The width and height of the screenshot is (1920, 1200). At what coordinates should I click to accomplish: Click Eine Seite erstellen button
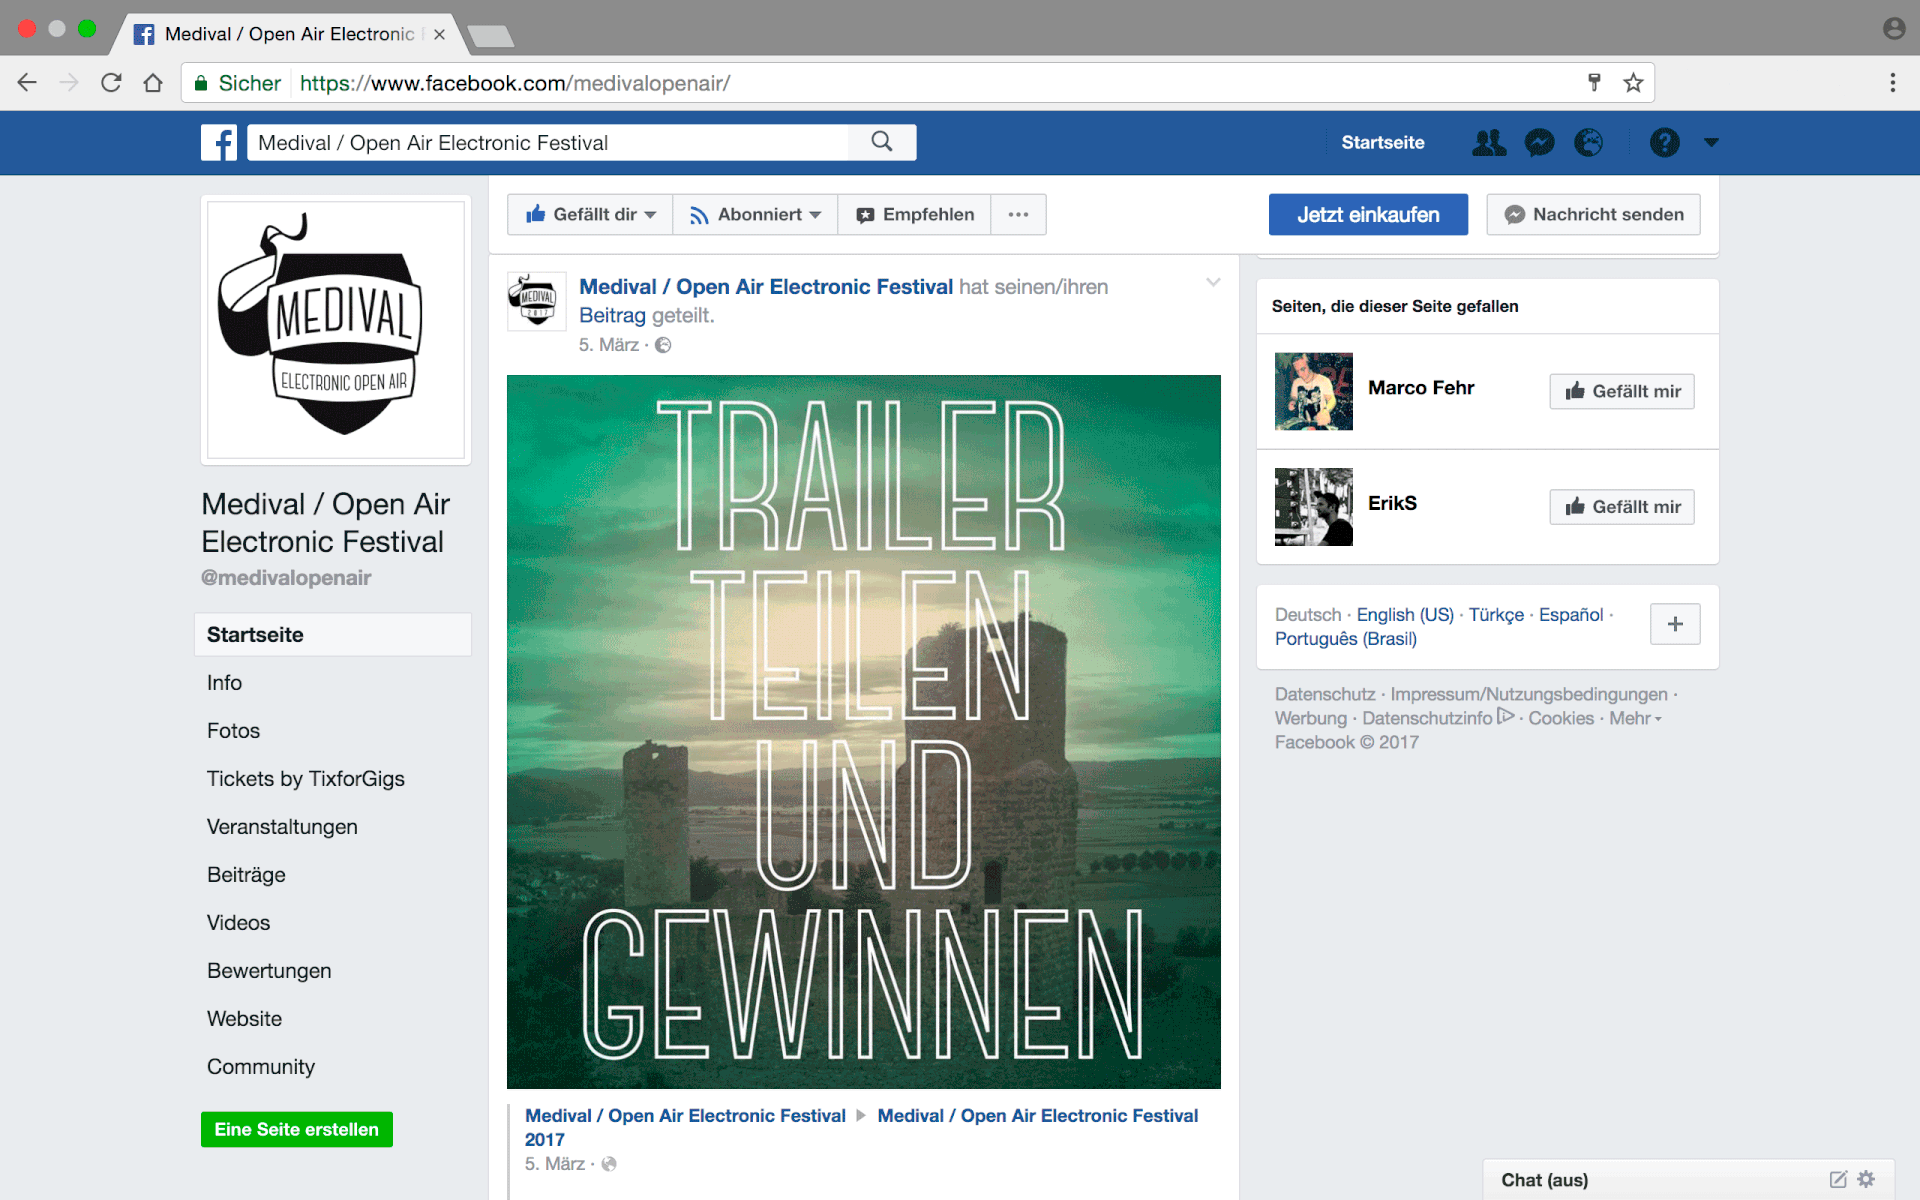point(297,1129)
